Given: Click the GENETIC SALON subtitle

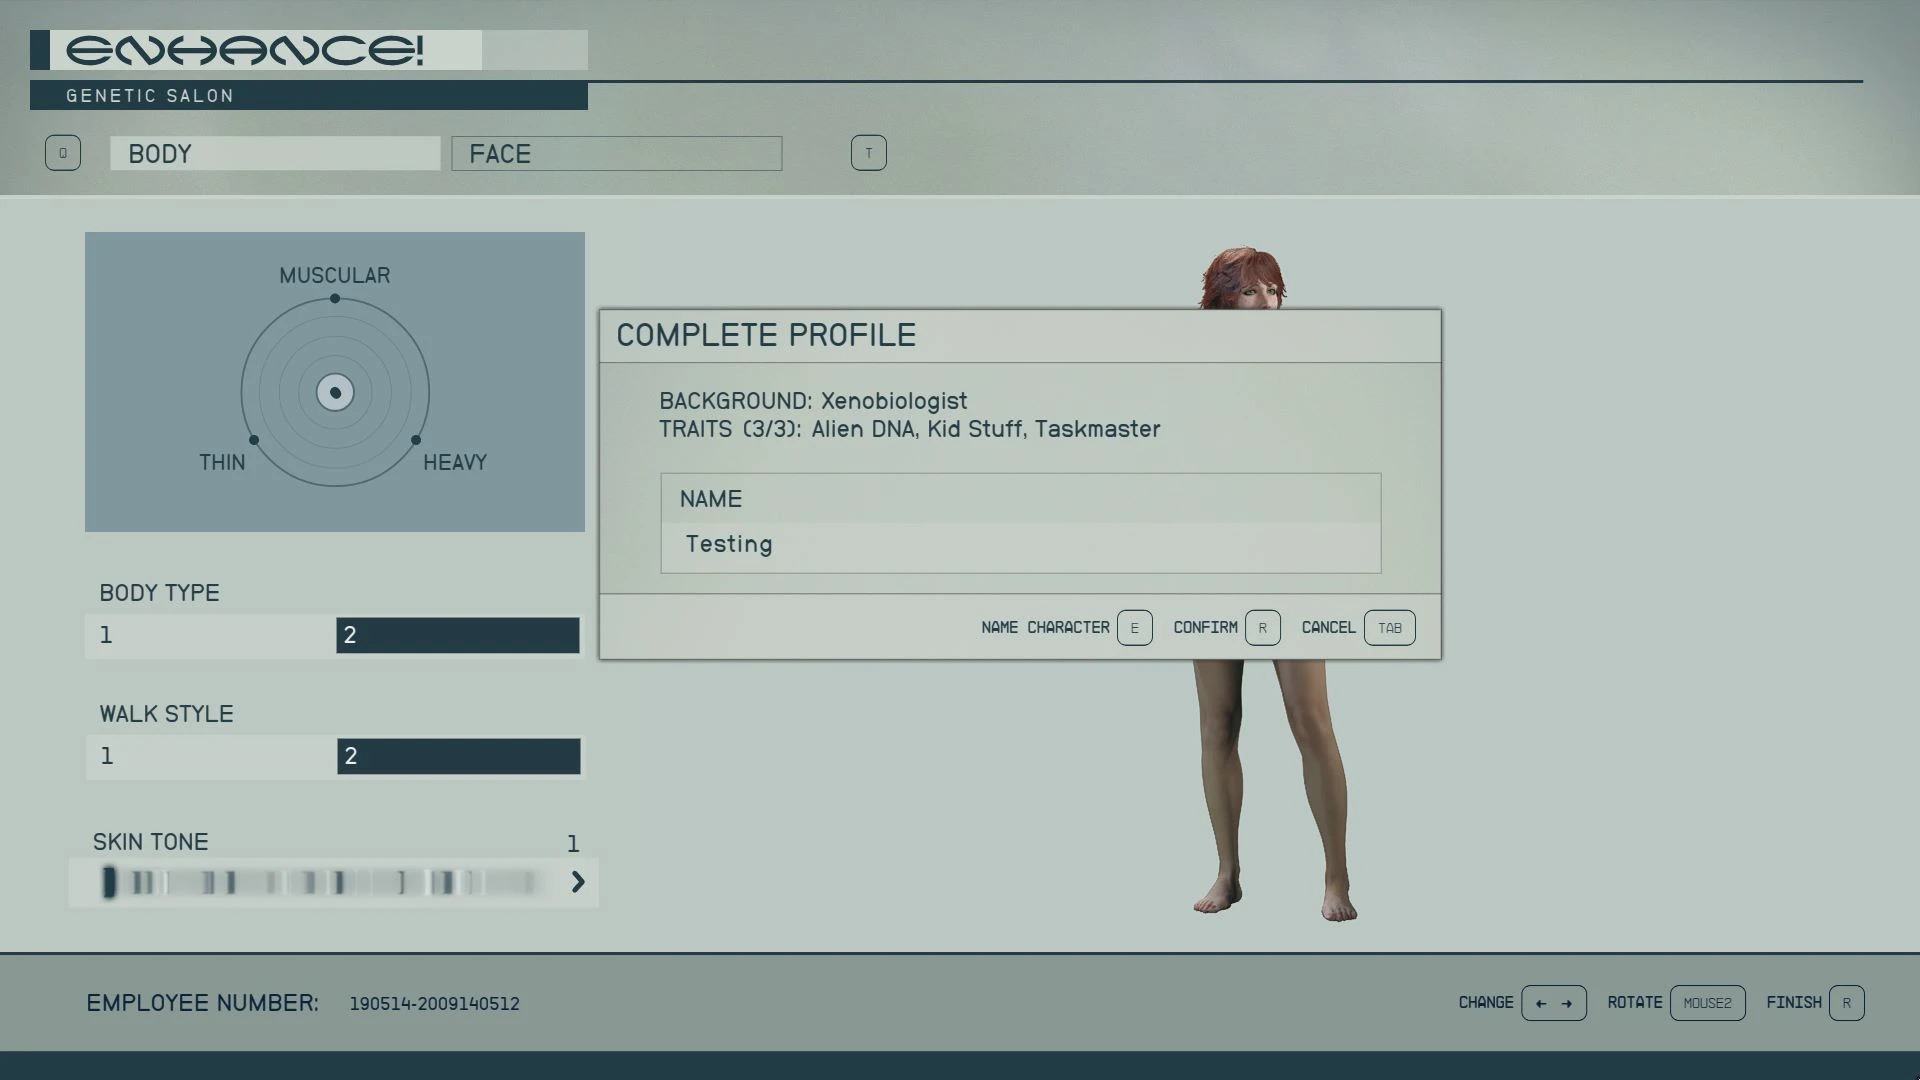Looking at the screenshot, I should pos(150,96).
